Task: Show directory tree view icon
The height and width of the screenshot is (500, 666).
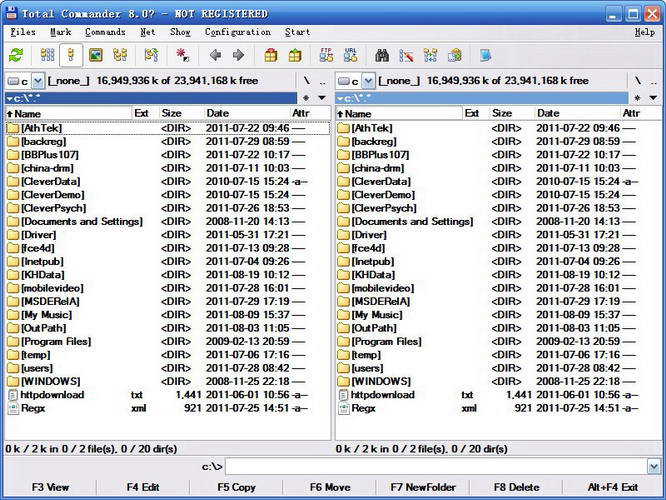Action: [x=120, y=55]
